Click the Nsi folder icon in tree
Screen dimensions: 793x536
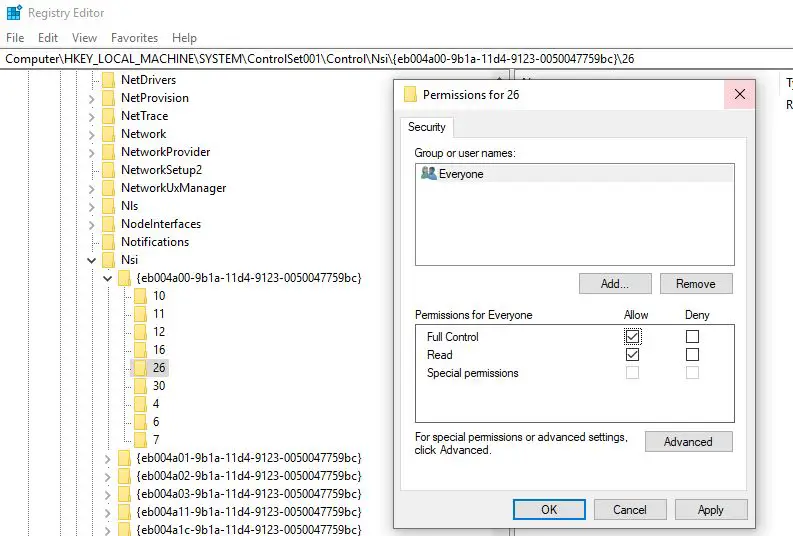tap(109, 260)
